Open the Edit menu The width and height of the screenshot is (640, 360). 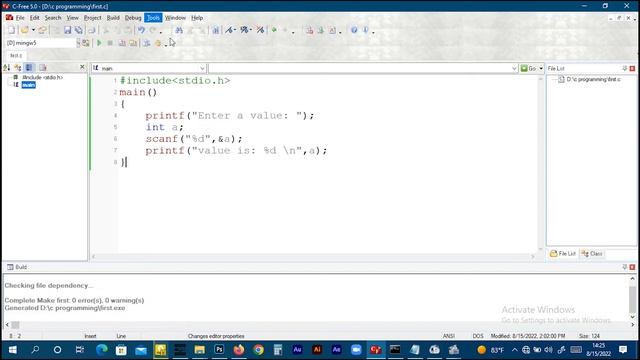[35, 18]
